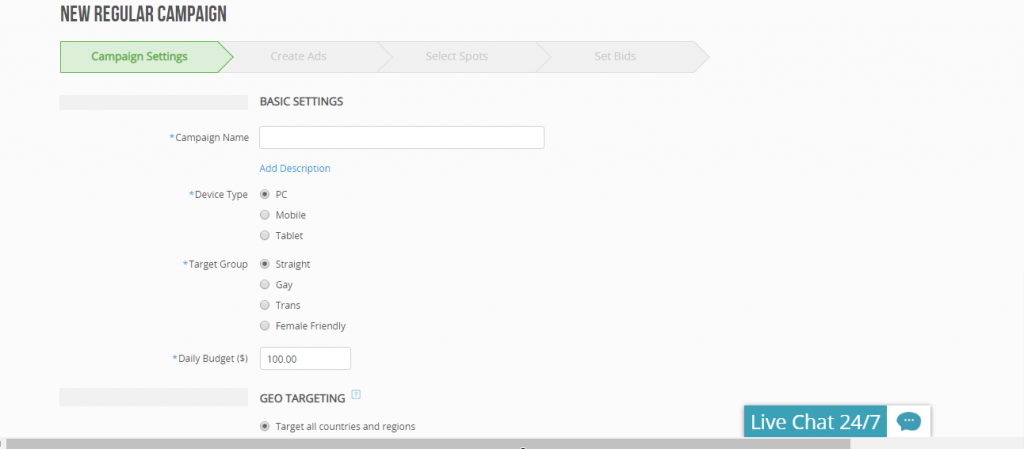Pick Female Friendly target group

click(x=264, y=326)
